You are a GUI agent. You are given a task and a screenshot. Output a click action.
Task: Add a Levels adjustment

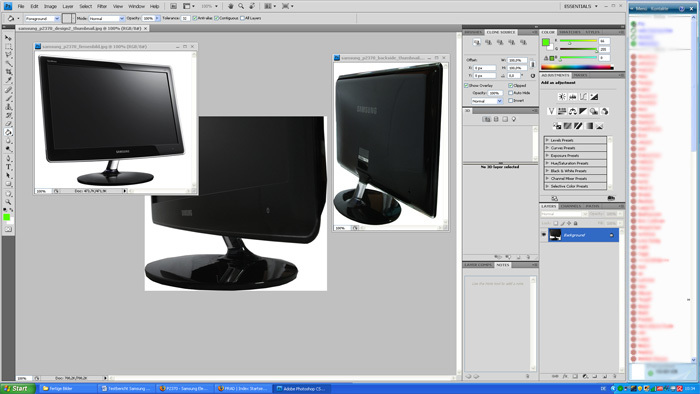(x=573, y=96)
